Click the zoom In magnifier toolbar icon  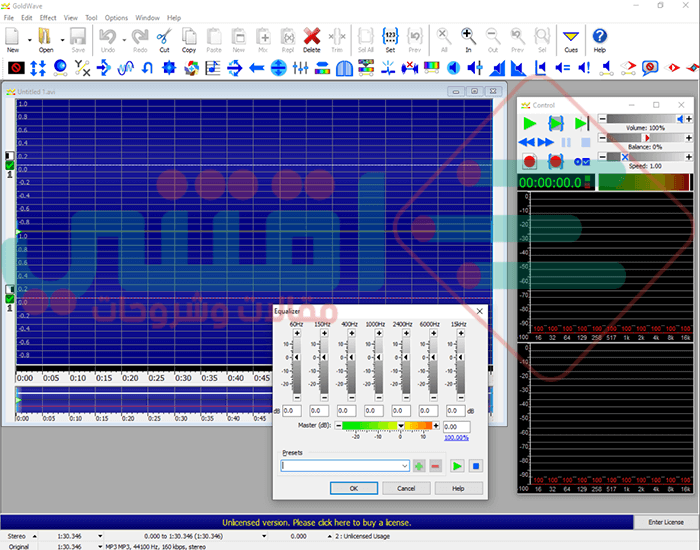tap(468, 40)
